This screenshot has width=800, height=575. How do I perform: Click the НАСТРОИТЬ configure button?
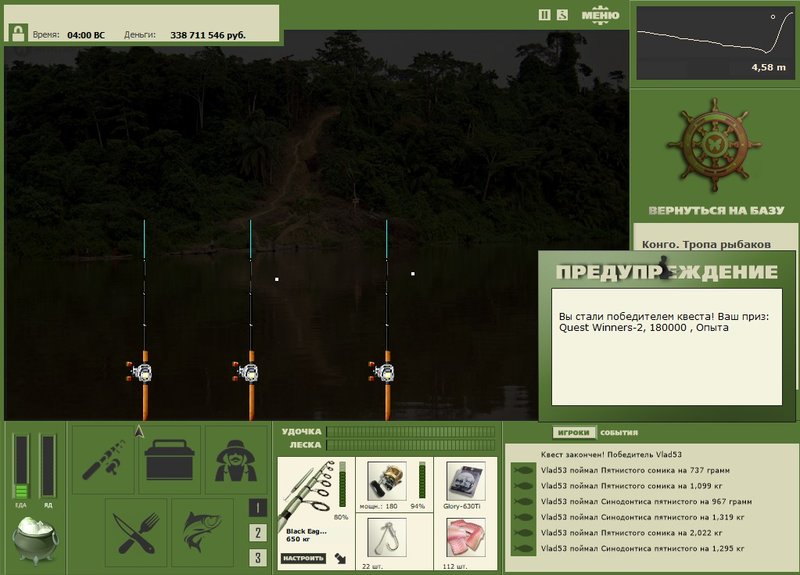303,558
